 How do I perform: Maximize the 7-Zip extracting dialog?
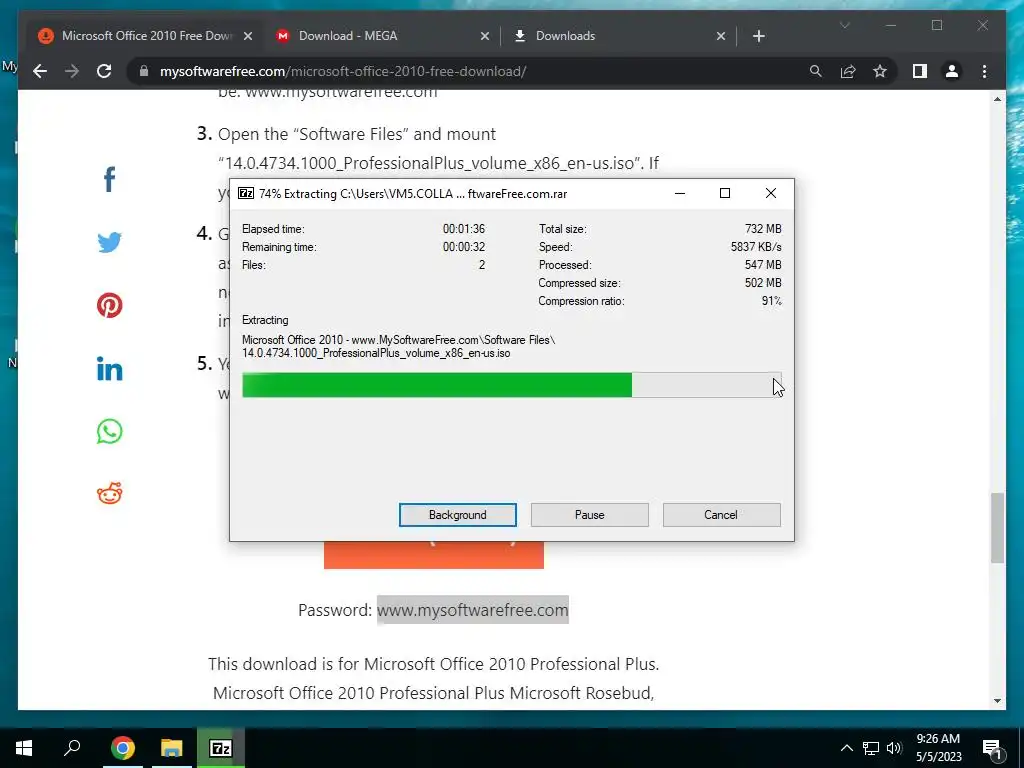pos(725,193)
